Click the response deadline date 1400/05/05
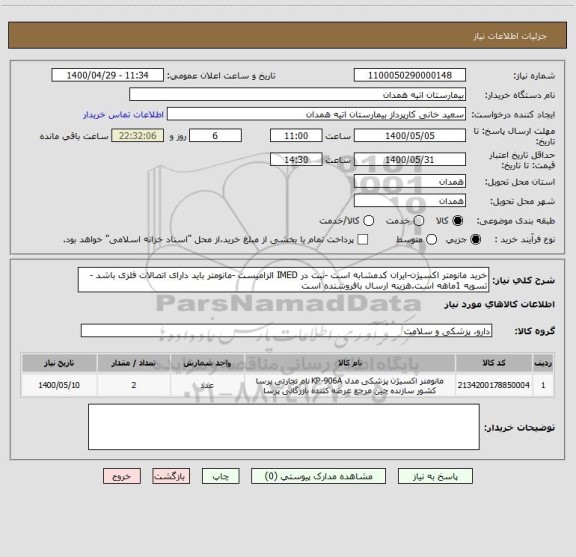The image size is (576, 557). point(410,136)
